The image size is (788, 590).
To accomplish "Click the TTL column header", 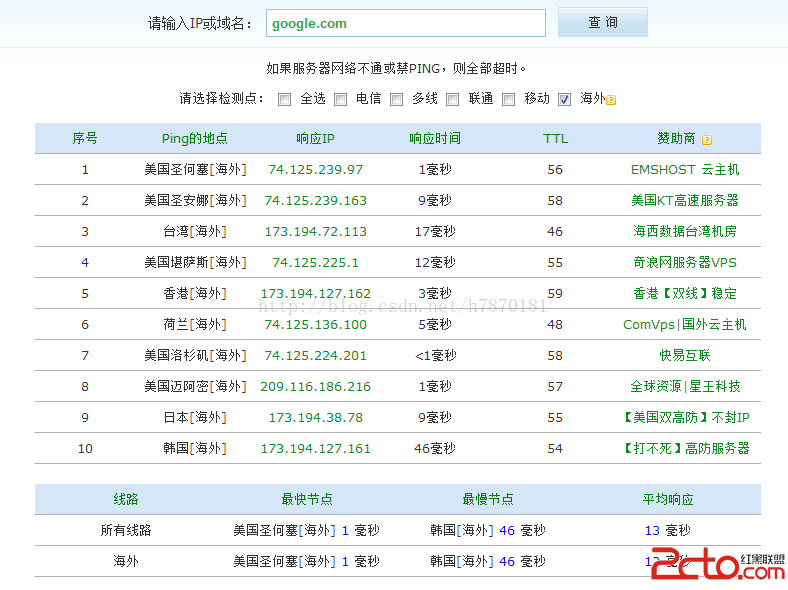I will pos(555,139).
